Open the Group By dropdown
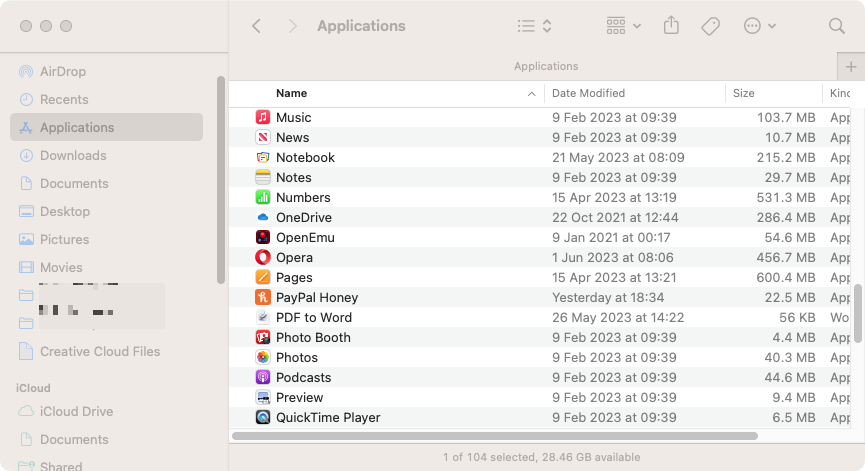865x471 pixels. 623,26
